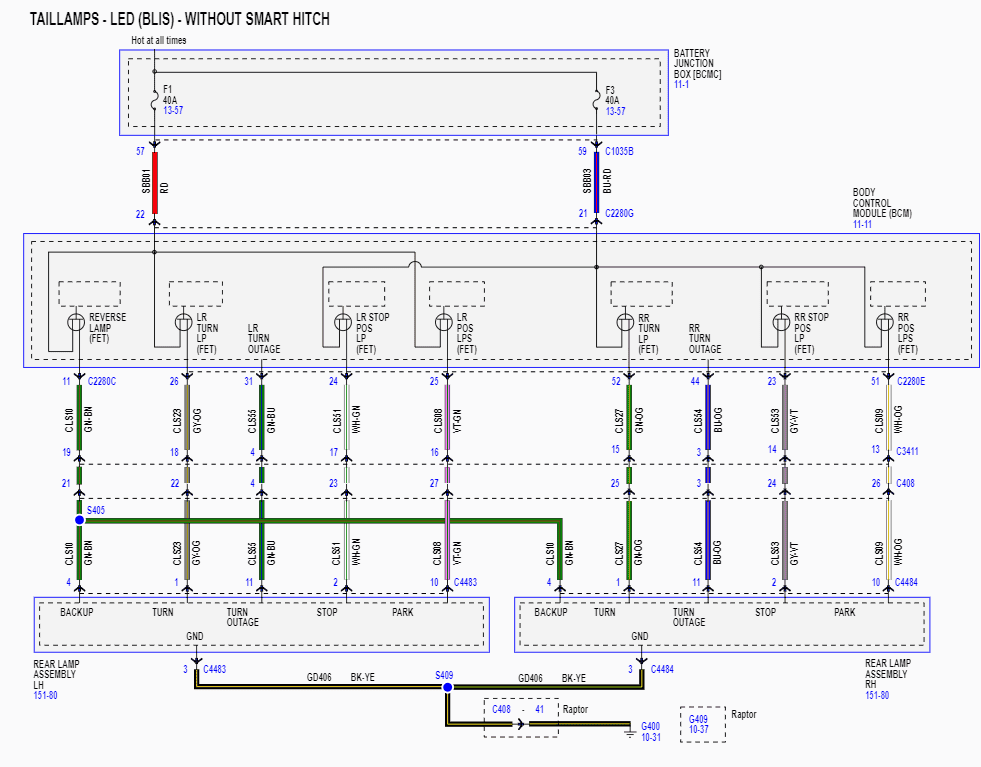Click the red SBB01 RD wire
The image size is (981, 767).
tap(155, 182)
